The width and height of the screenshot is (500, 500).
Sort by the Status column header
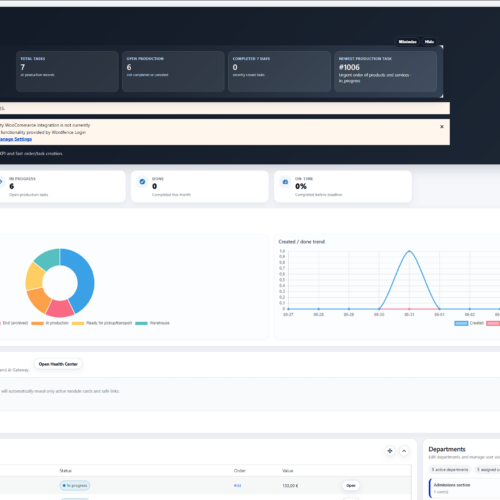65,471
